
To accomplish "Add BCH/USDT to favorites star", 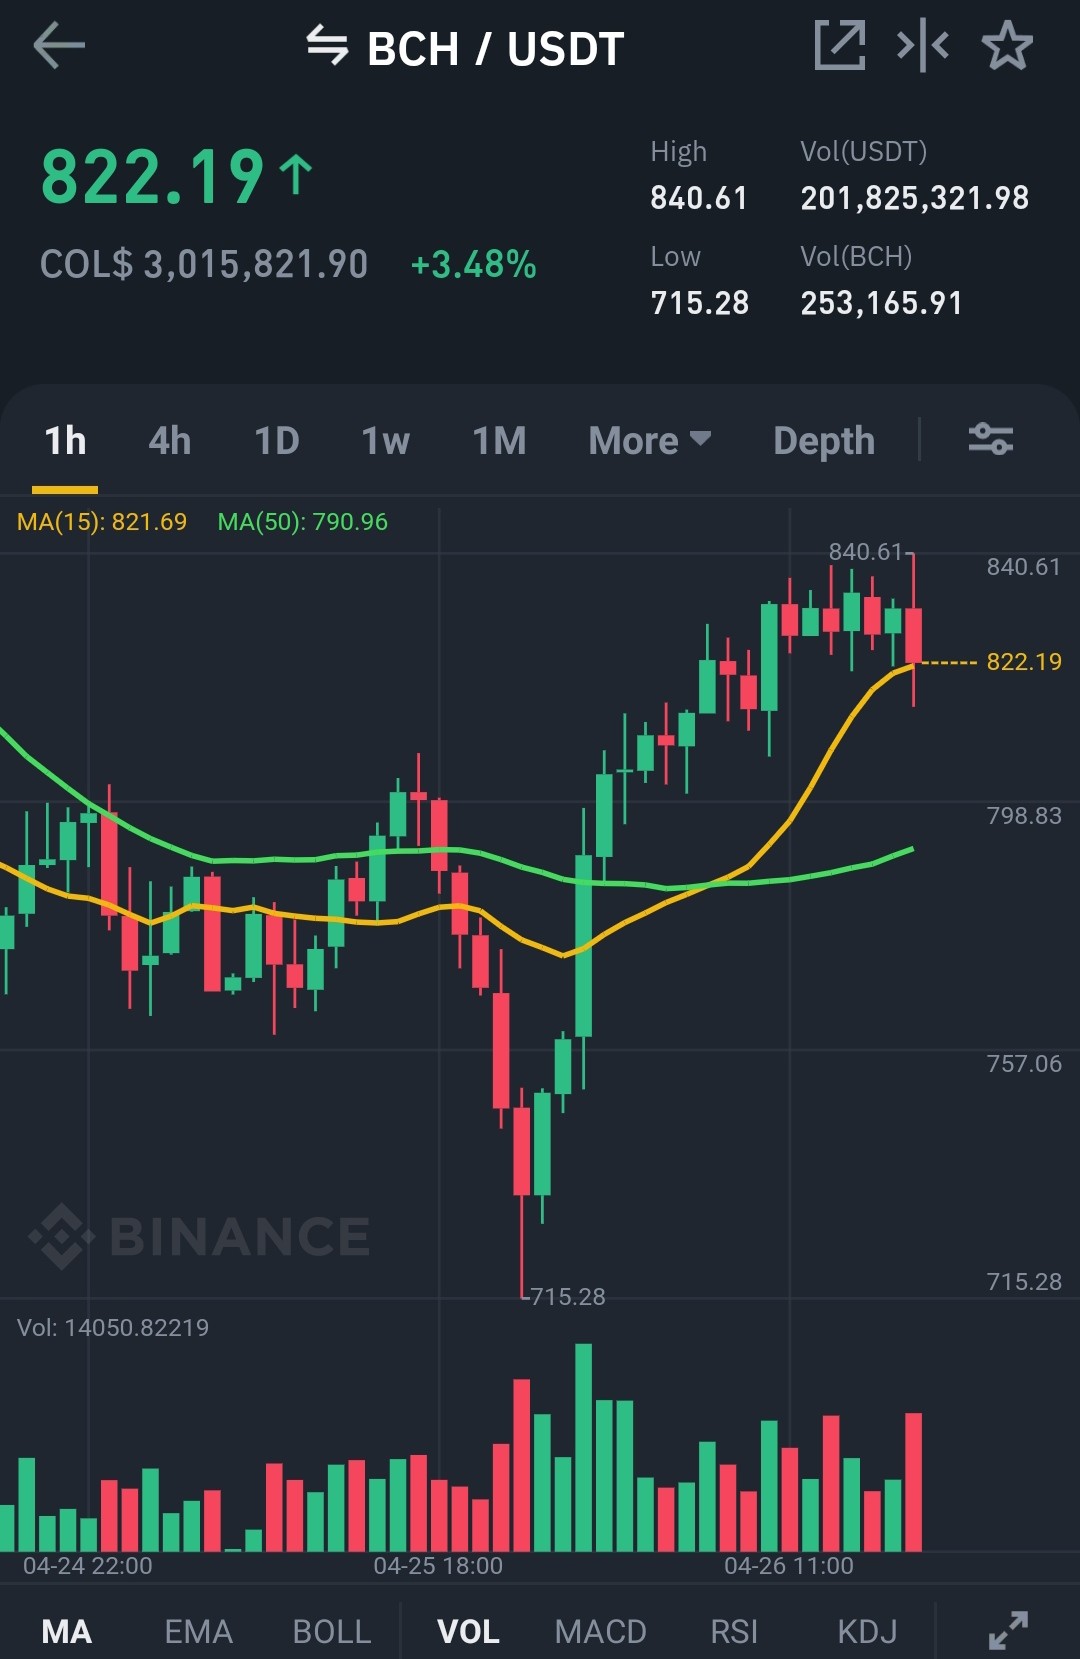I will (1007, 46).
